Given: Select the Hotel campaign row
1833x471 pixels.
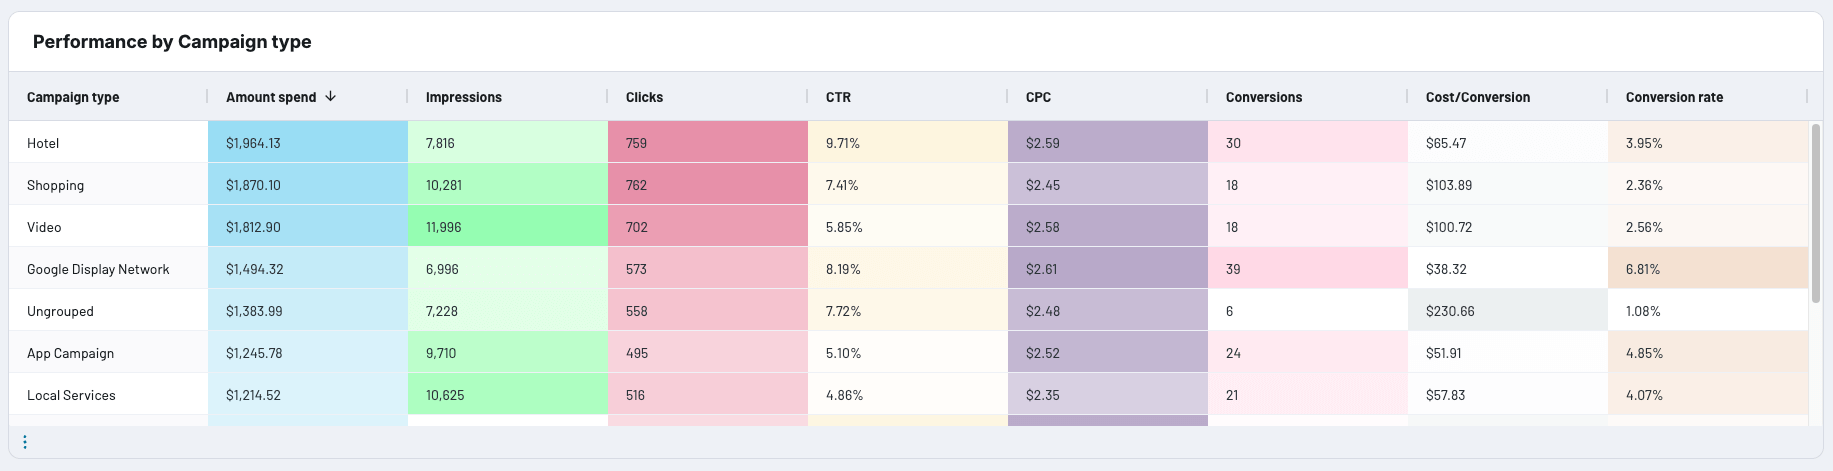Looking at the screenshot, I should coord(43,144).
